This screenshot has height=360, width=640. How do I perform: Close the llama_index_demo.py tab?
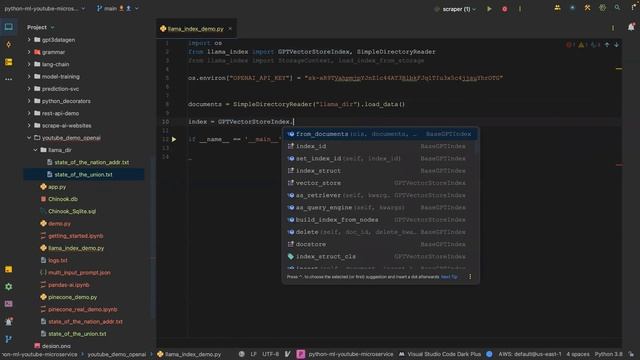[230, 29]
